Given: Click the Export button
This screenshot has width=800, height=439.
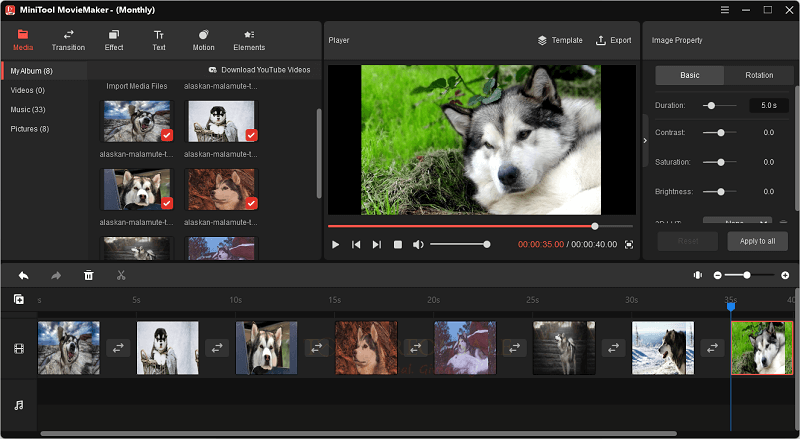Looking at the screenshot, I should 613,40.
